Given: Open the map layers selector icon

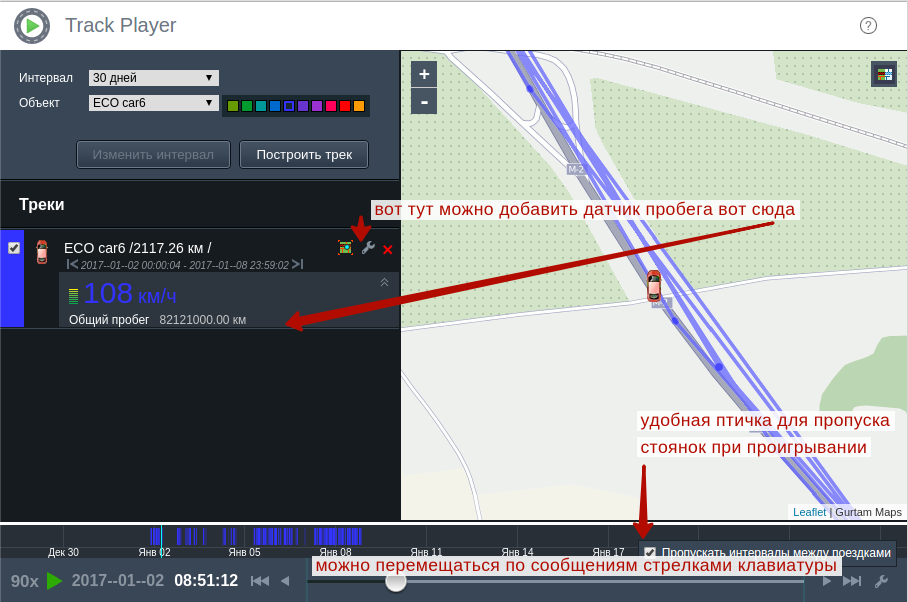Looking at the screenshot, I should click(x=884, y=74).
